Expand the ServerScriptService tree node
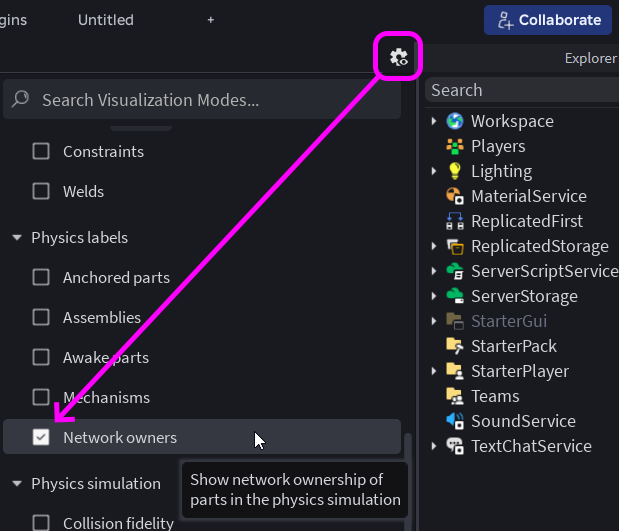This screenshot has width=619, height=531. pyautogui.click(x=434, y=271)
